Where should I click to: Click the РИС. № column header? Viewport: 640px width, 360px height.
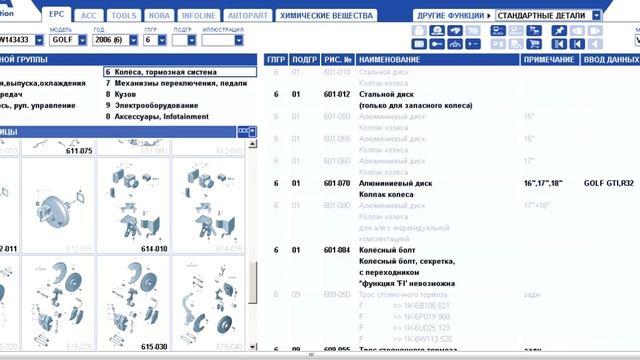coord(338,60)
